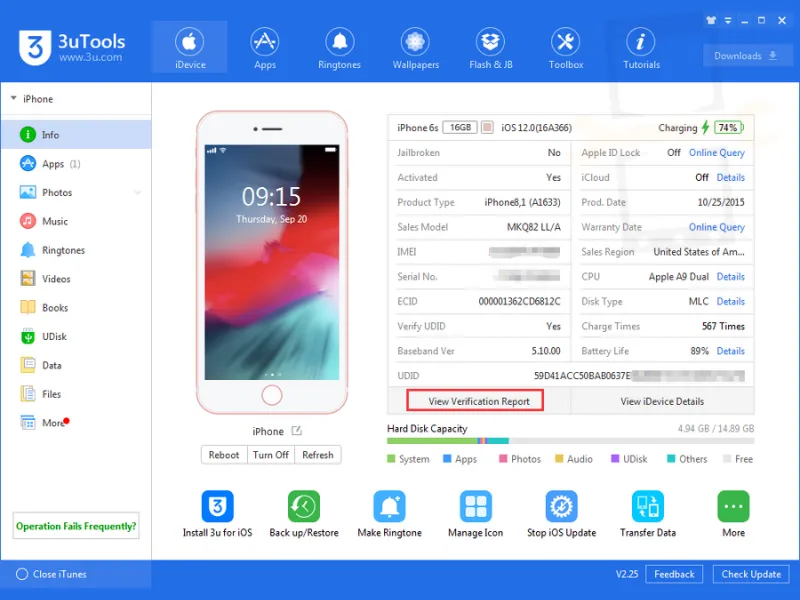This screenshot has height=600, width=800.
Task: Toggle the Close iTunes radio option
Action: [22, 574]
